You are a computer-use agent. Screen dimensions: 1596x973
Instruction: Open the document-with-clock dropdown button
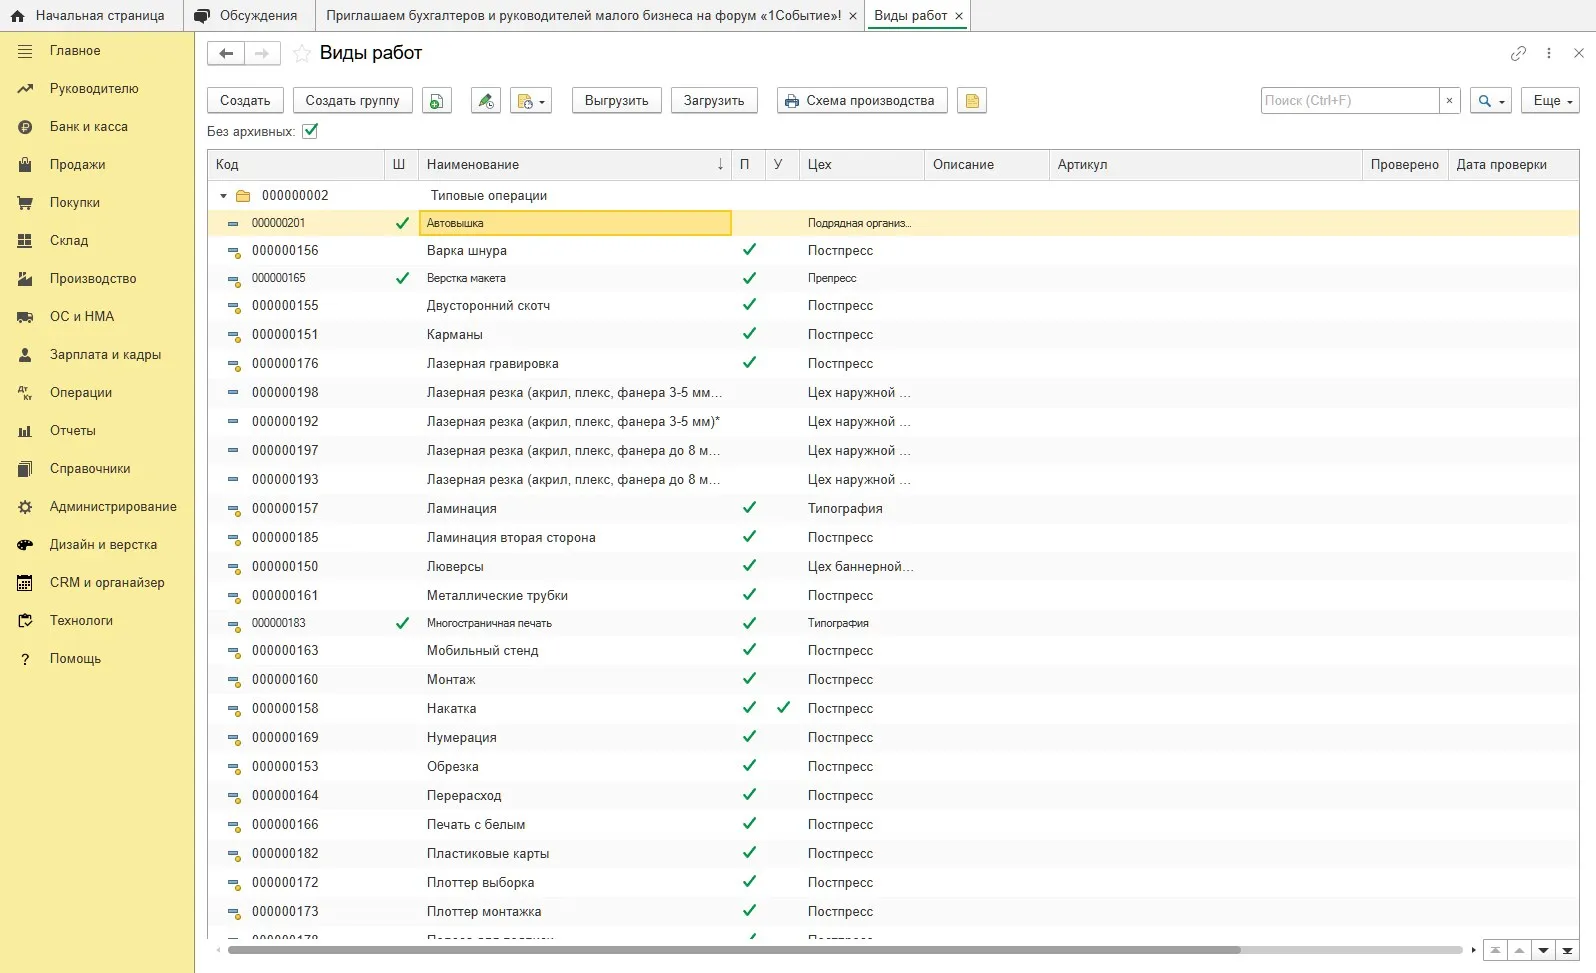[x=530, y=101]
